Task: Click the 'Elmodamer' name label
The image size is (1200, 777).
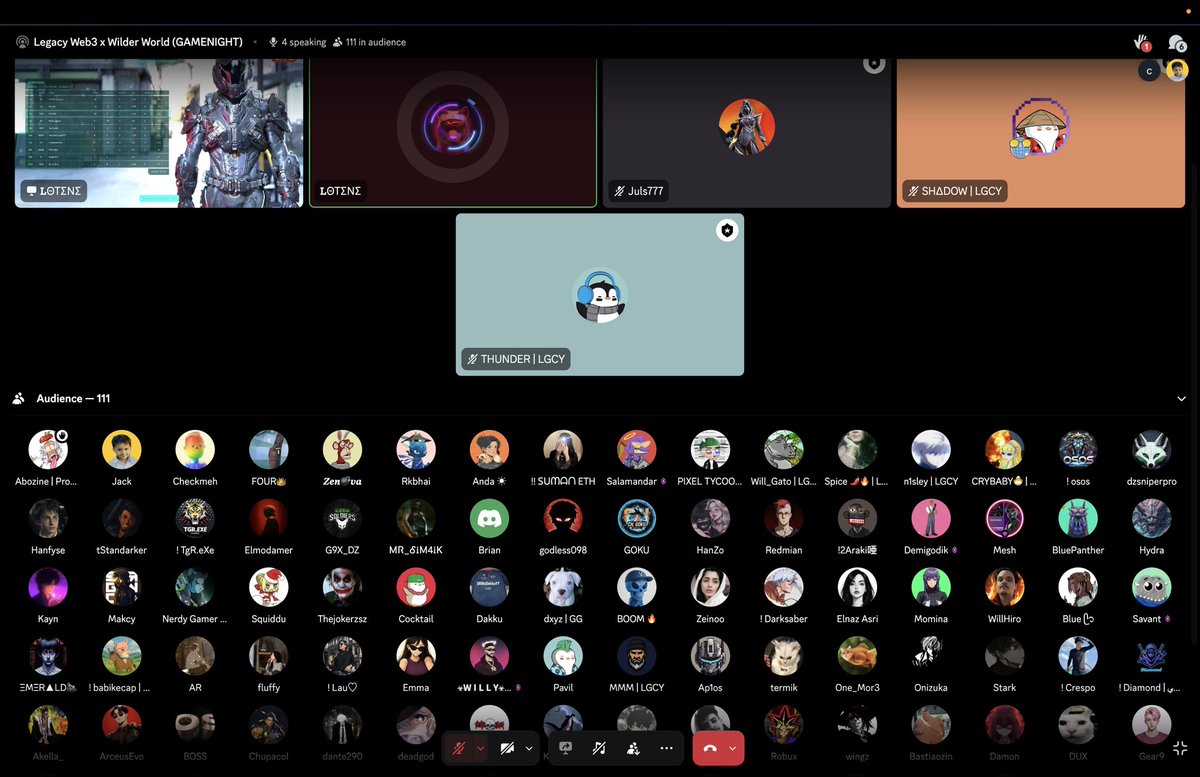Action: tap(269, 550)
